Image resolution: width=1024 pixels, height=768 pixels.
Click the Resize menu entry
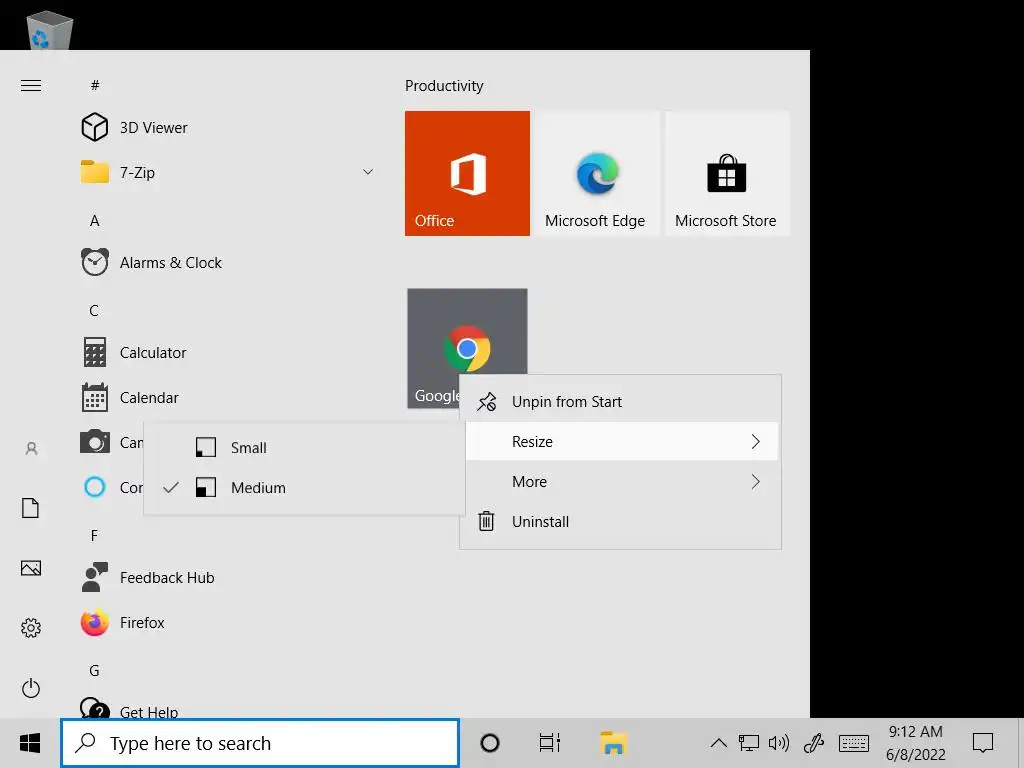(x=620, y=441)
